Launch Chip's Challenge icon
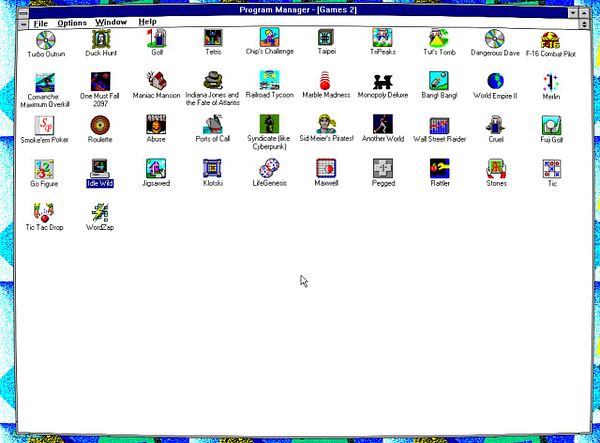 (269, 37)
